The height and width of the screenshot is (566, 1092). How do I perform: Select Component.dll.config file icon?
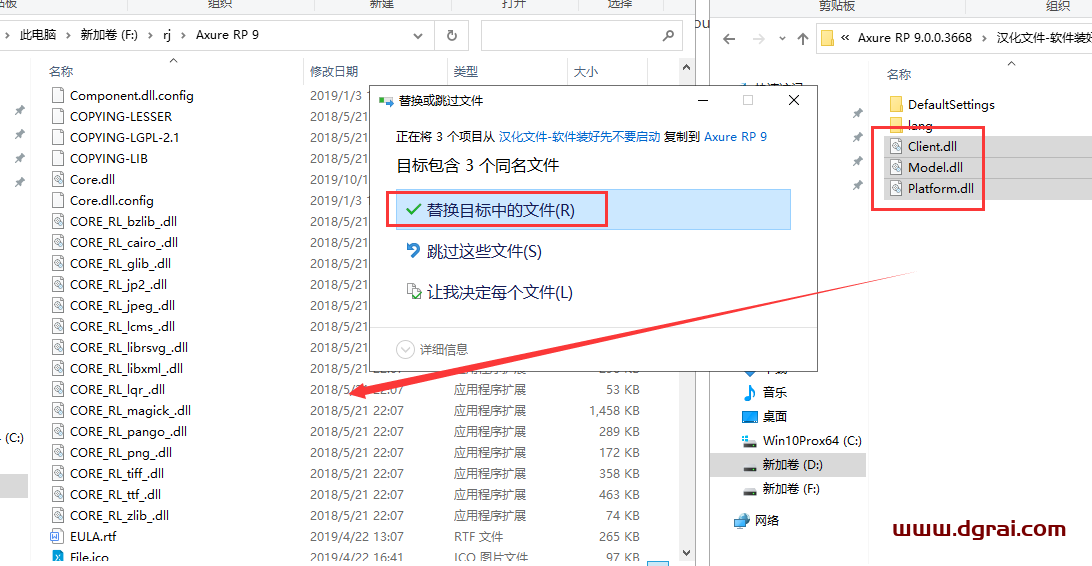[x=58, y=95]
